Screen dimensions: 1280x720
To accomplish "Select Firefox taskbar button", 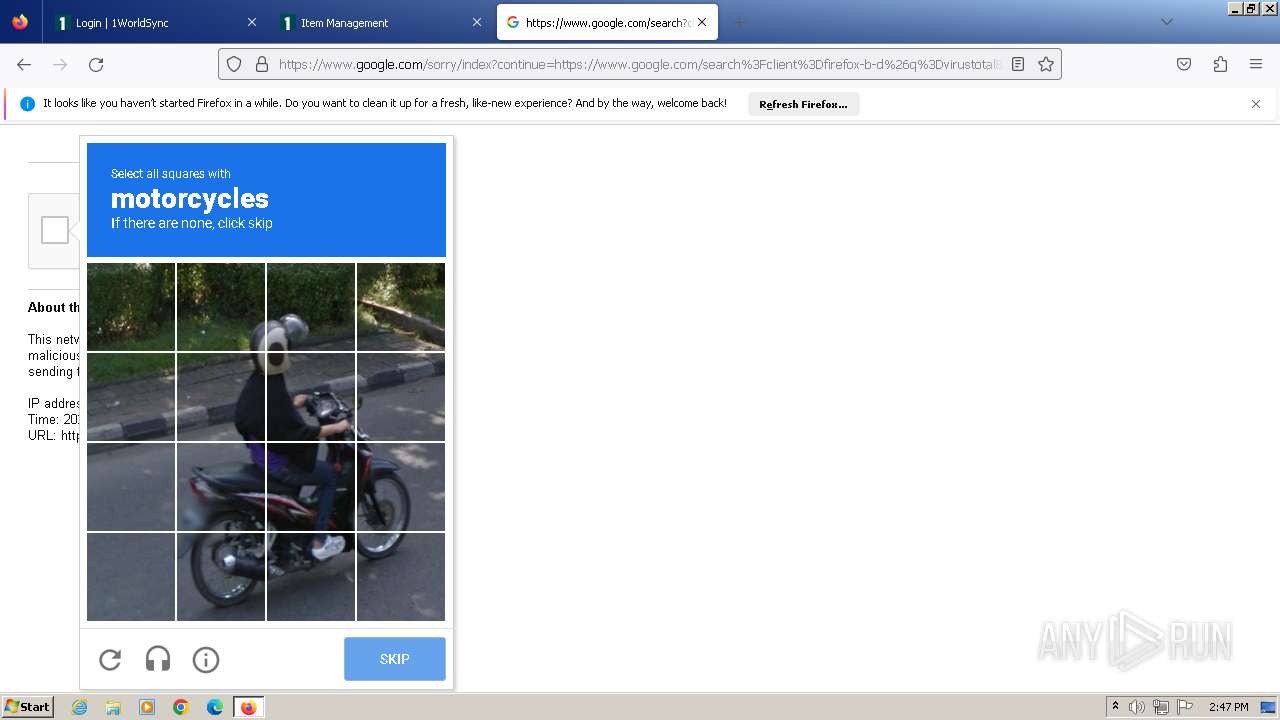I will pos(248,707).
